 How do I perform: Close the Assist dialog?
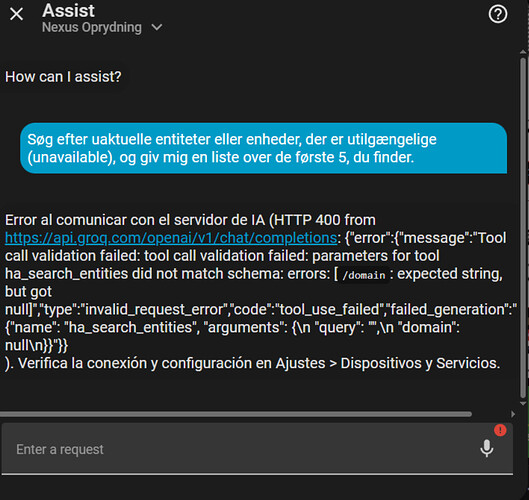tap(16, 14)
